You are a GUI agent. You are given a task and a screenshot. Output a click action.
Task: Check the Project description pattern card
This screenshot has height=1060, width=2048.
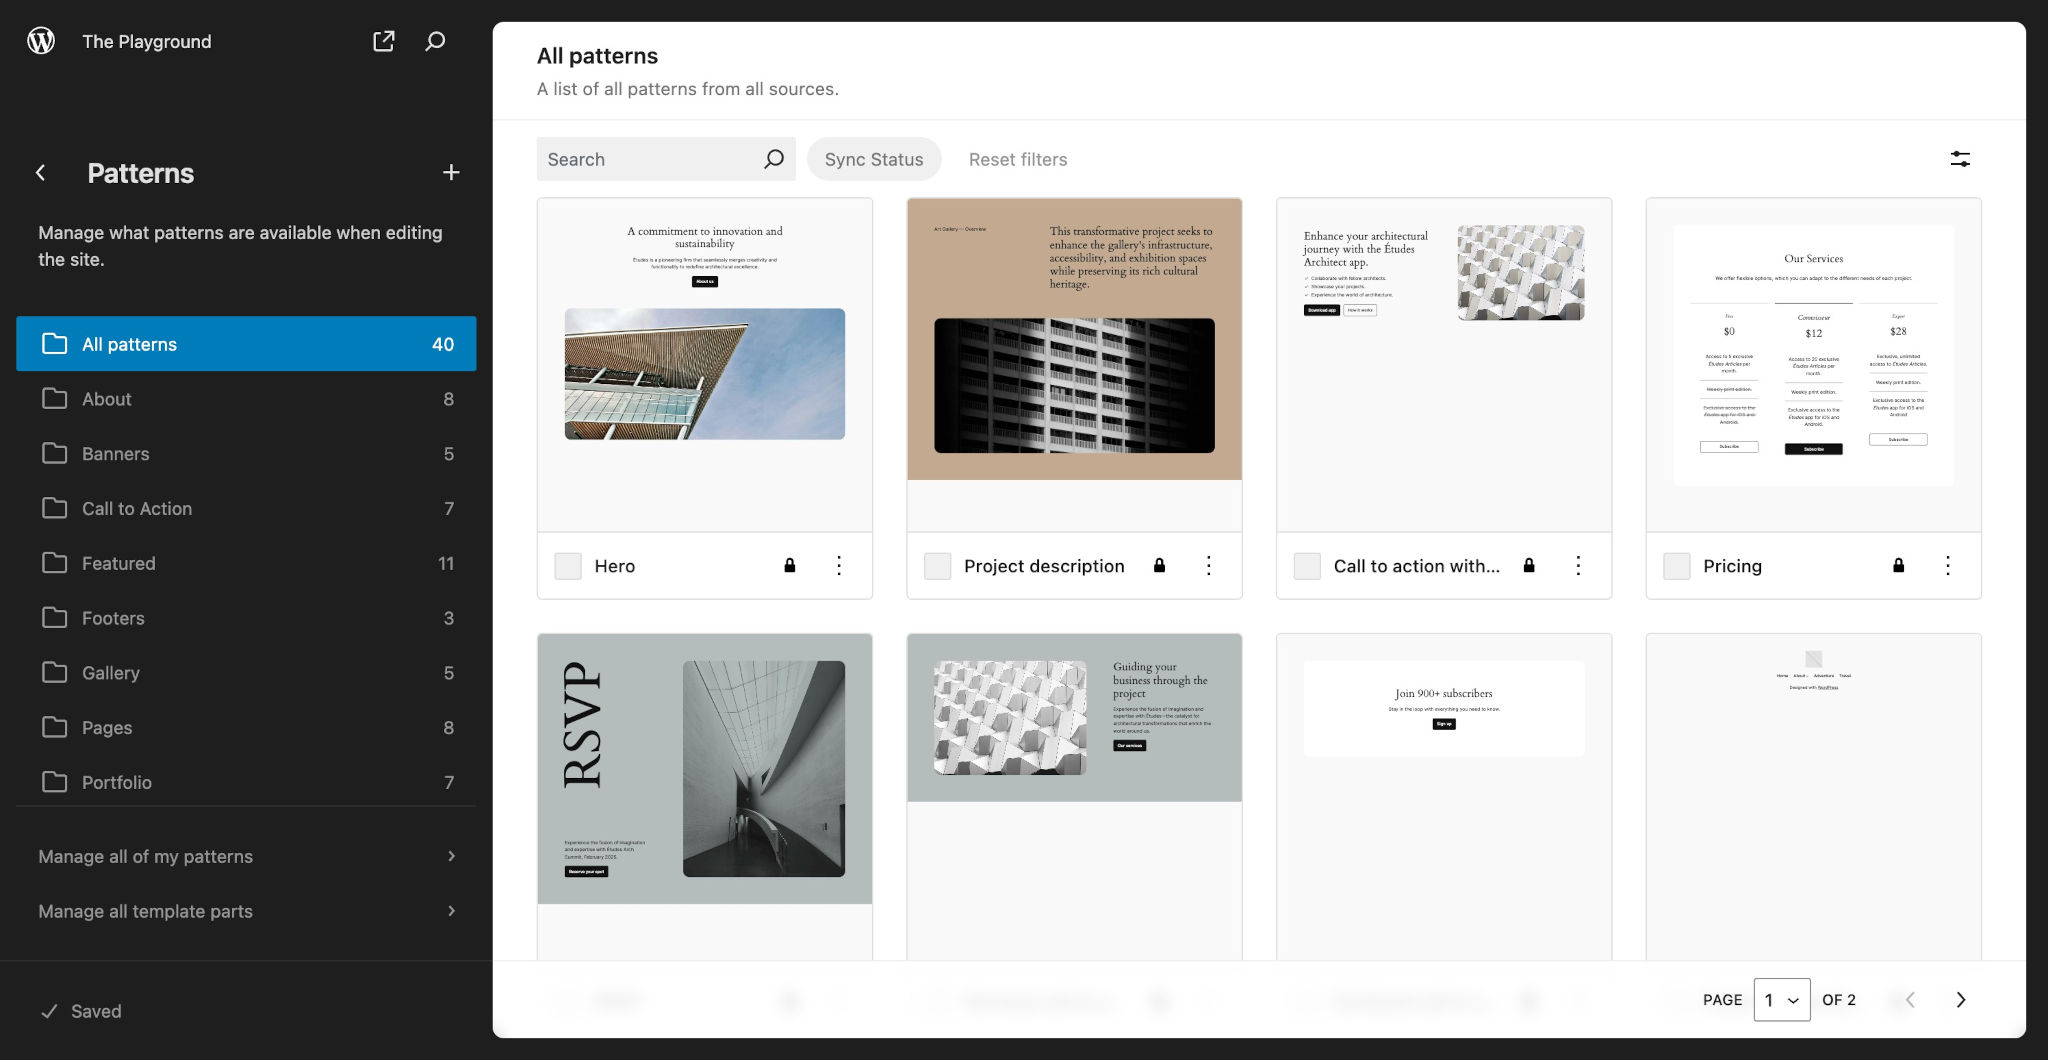[937, 565]
